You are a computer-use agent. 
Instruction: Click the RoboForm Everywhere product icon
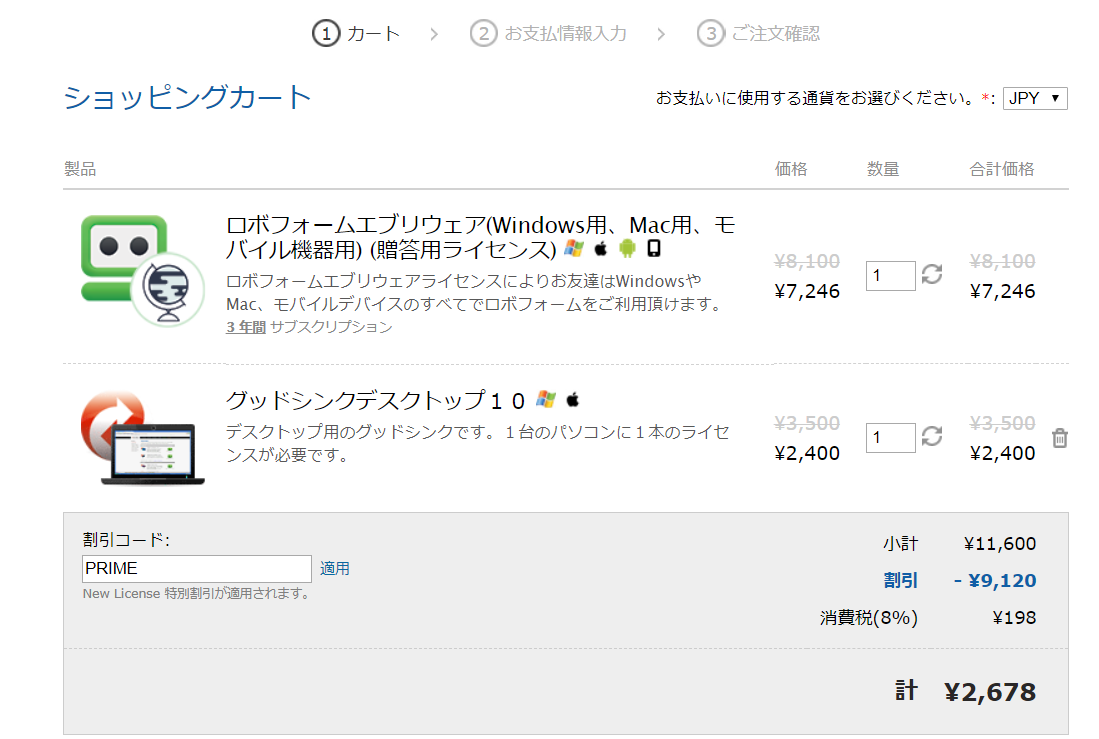click(x=142, y=271)
